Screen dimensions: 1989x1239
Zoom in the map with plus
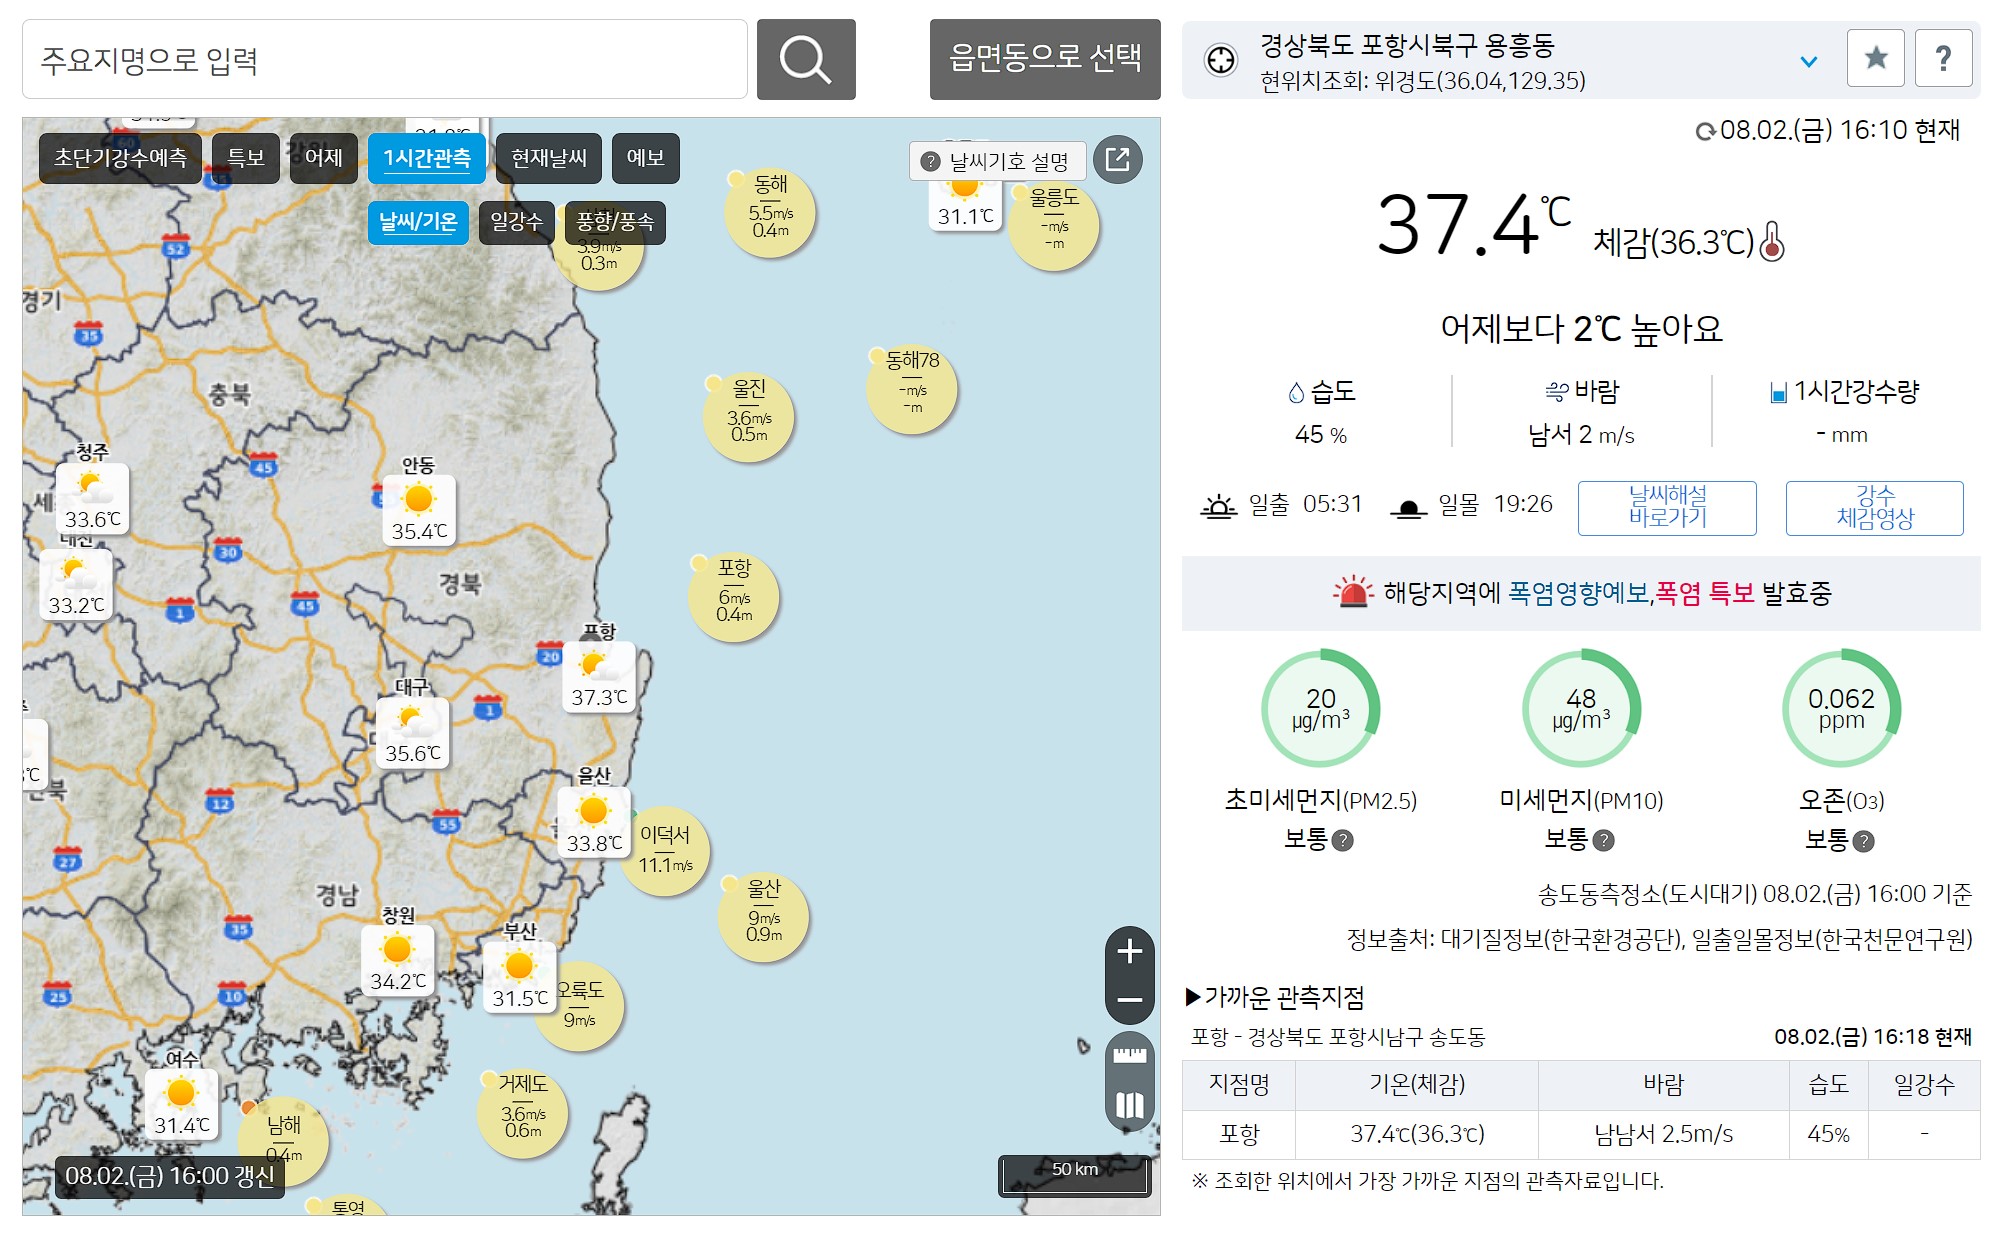(1129, 951)
